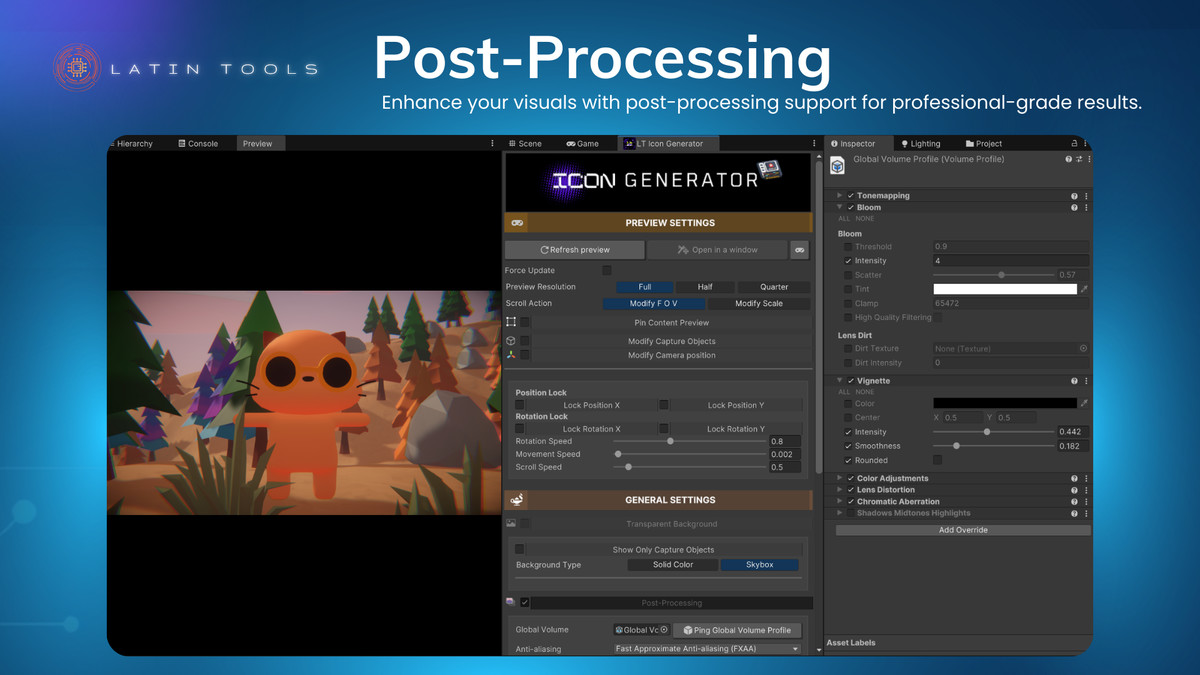Choose Solid Color background type
Image resolution: width=1200 pixels, height=675 pixels.
pyautogui.click(x=673, y=565)
